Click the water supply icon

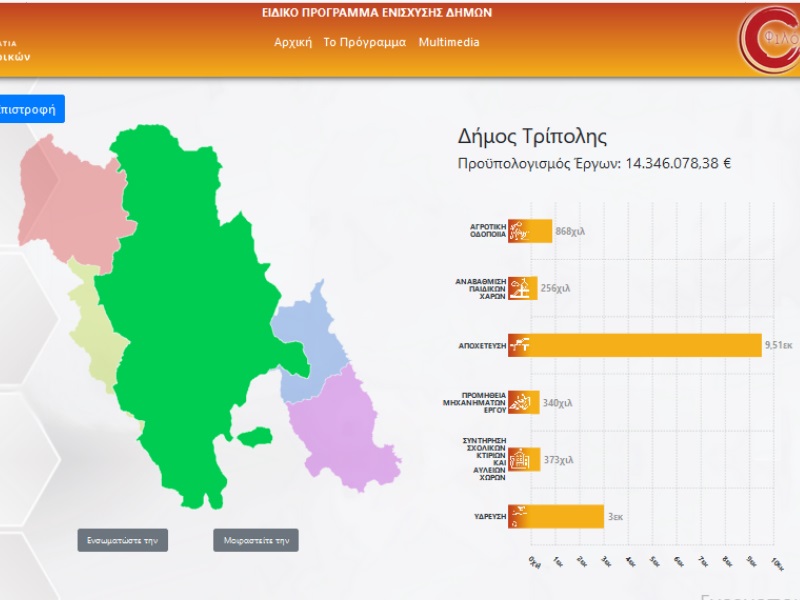(x=519, y=517)
